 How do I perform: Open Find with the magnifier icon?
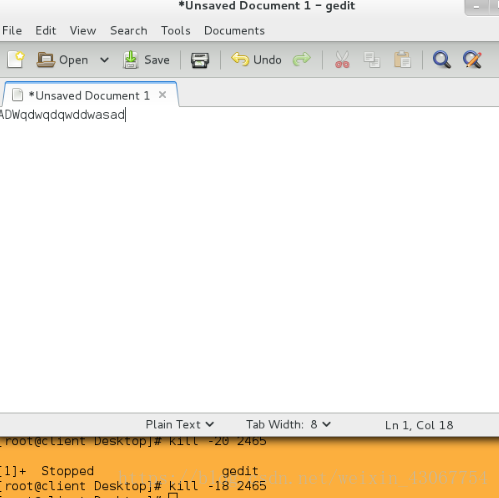(442, 60)
